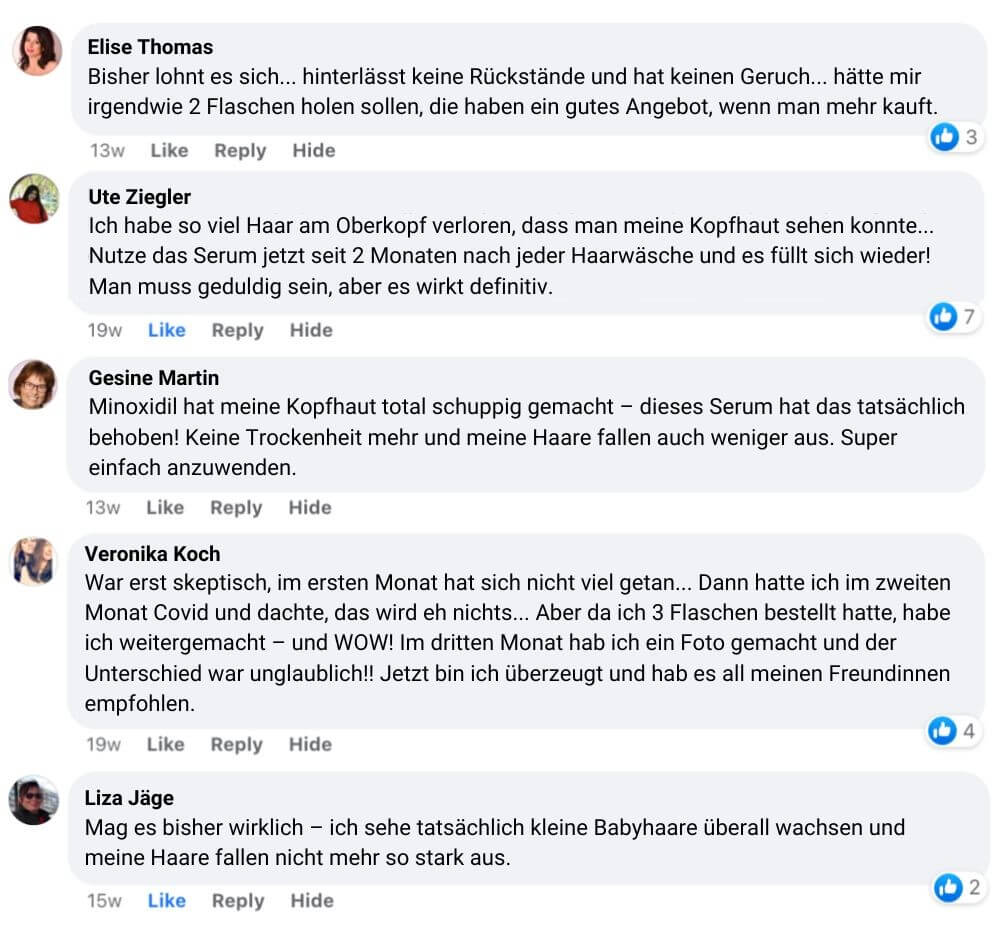Click thumbs-up reaction count on Ute Ziegler's comment
This screenshot has height=927, width=1000.
click(955, 317)
